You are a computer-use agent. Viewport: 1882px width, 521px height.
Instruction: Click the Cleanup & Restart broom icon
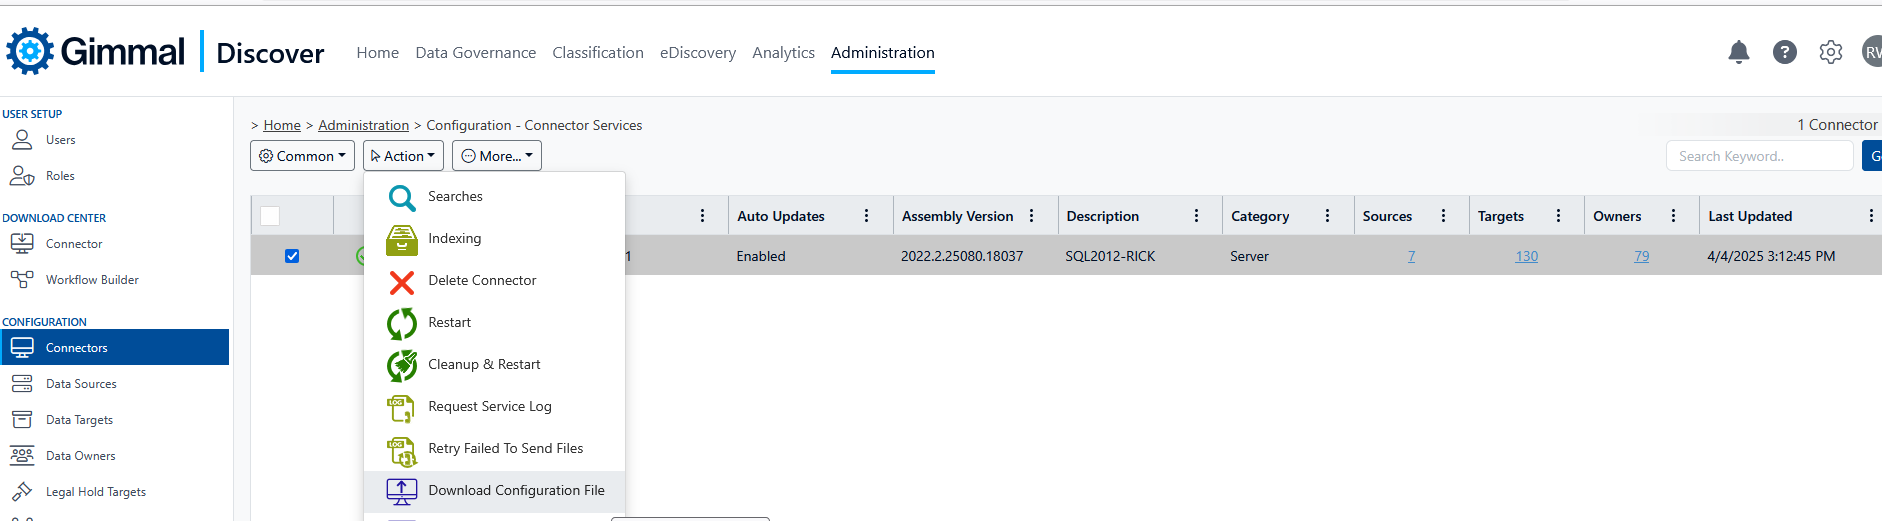[402, 366]
